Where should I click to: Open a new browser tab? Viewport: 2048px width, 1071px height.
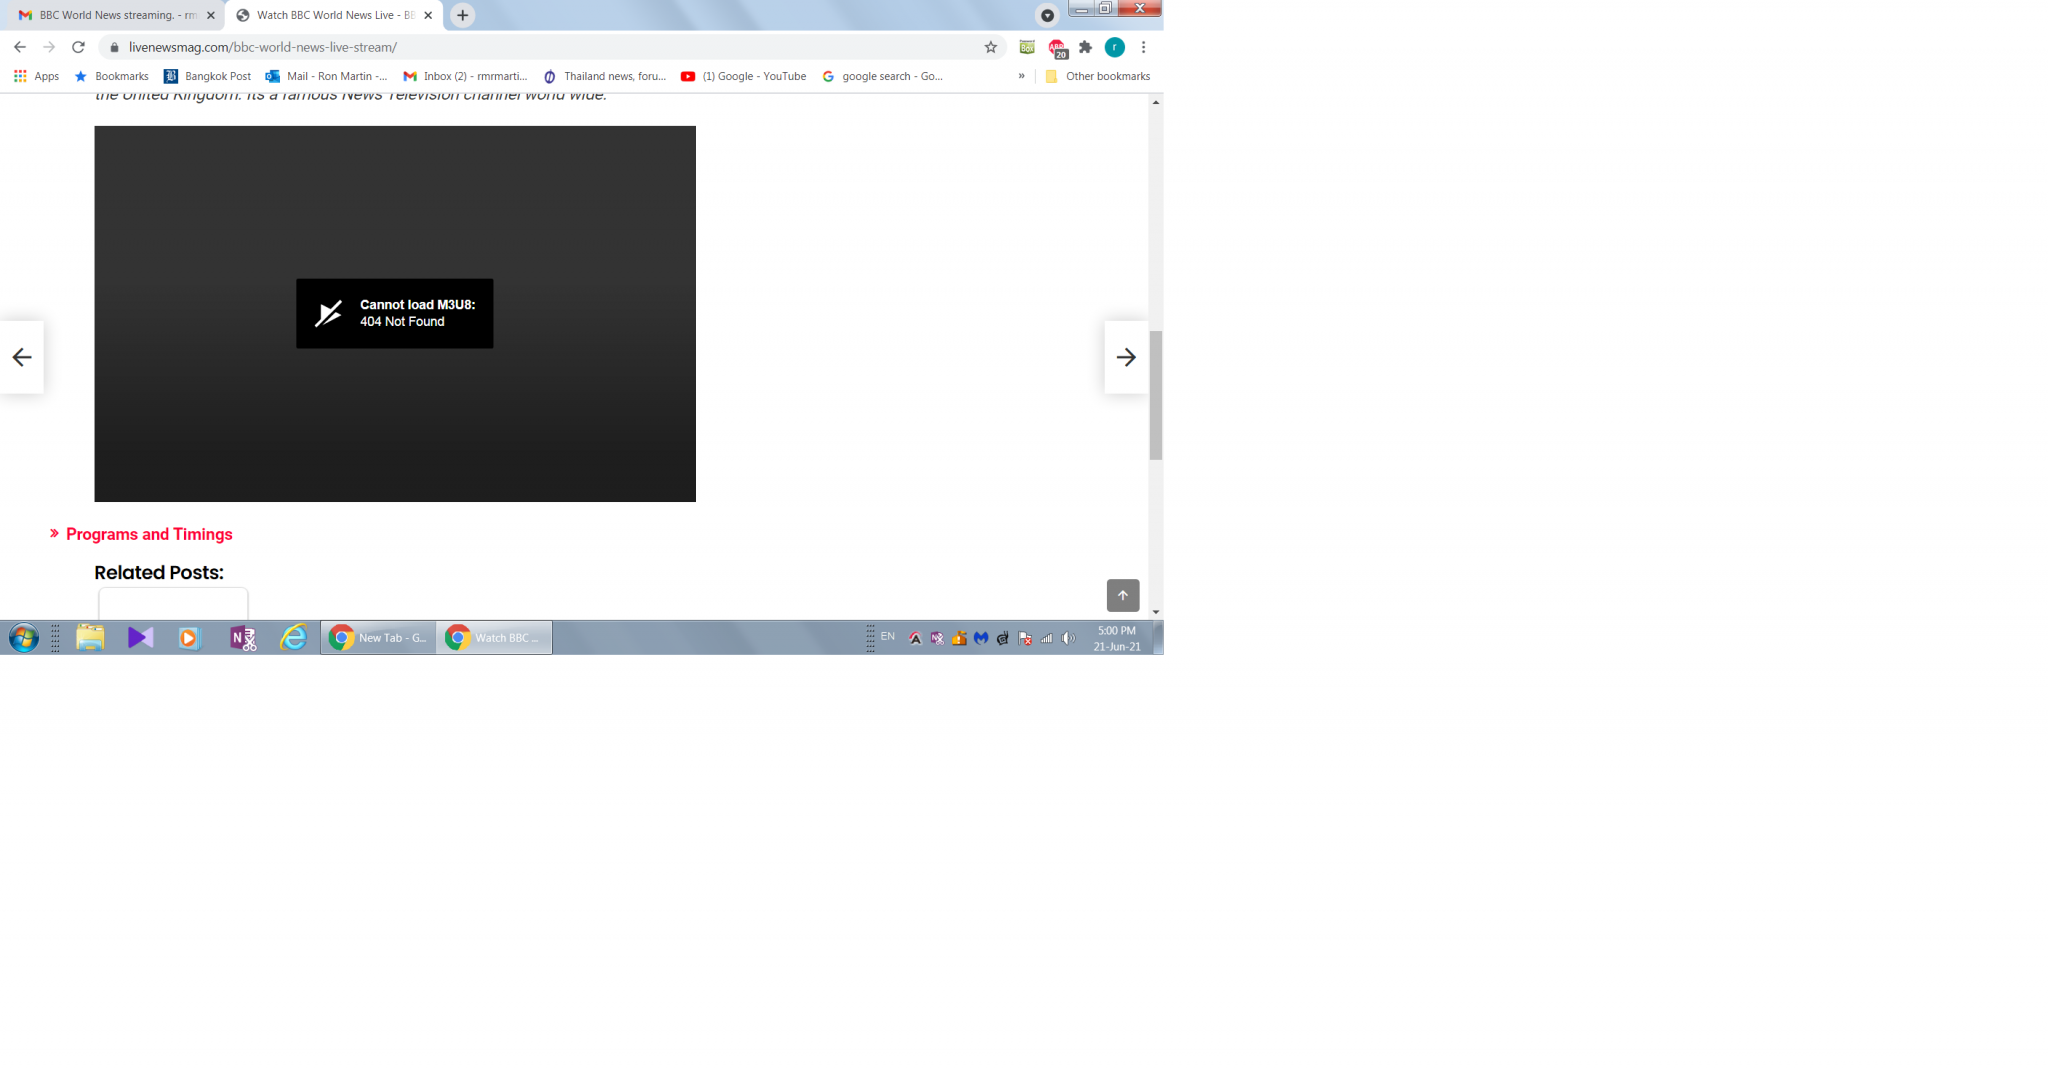tap(462, 15)
